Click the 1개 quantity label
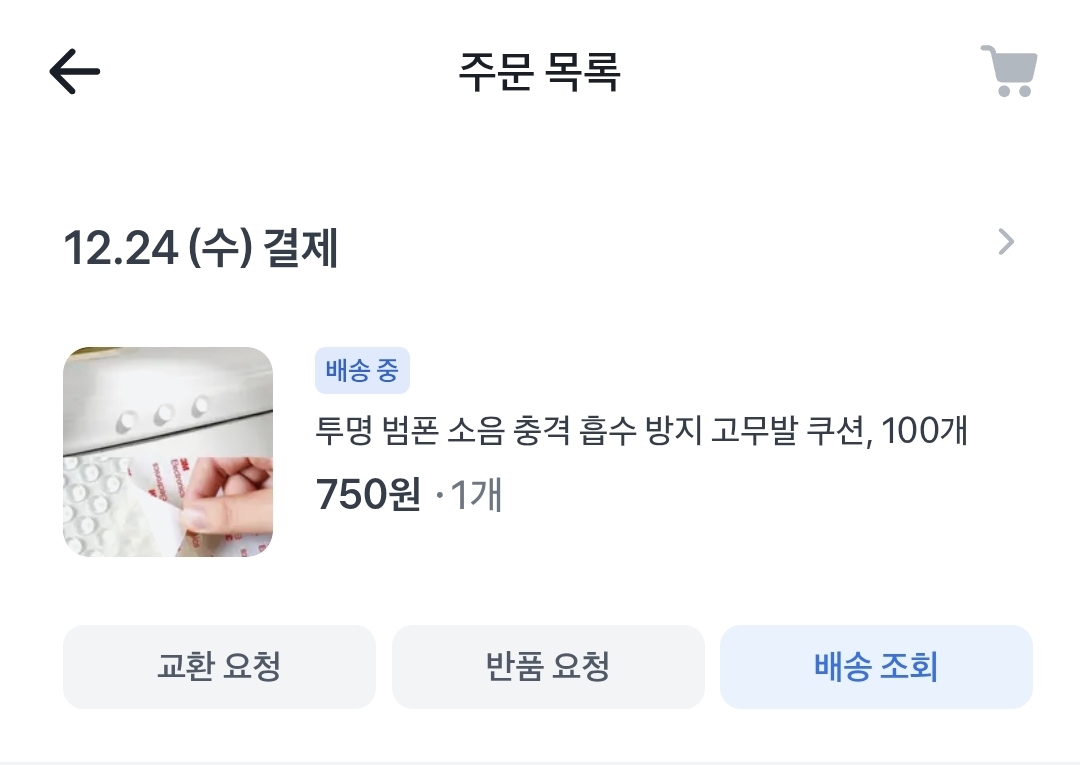1080x765 pixels. point(476,494)
